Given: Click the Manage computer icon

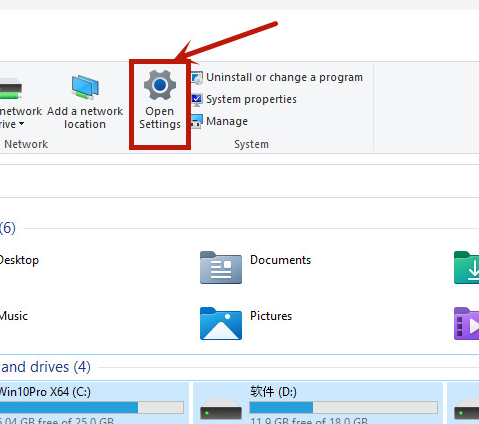Looking at the screenshot, I should pos(197,121).
